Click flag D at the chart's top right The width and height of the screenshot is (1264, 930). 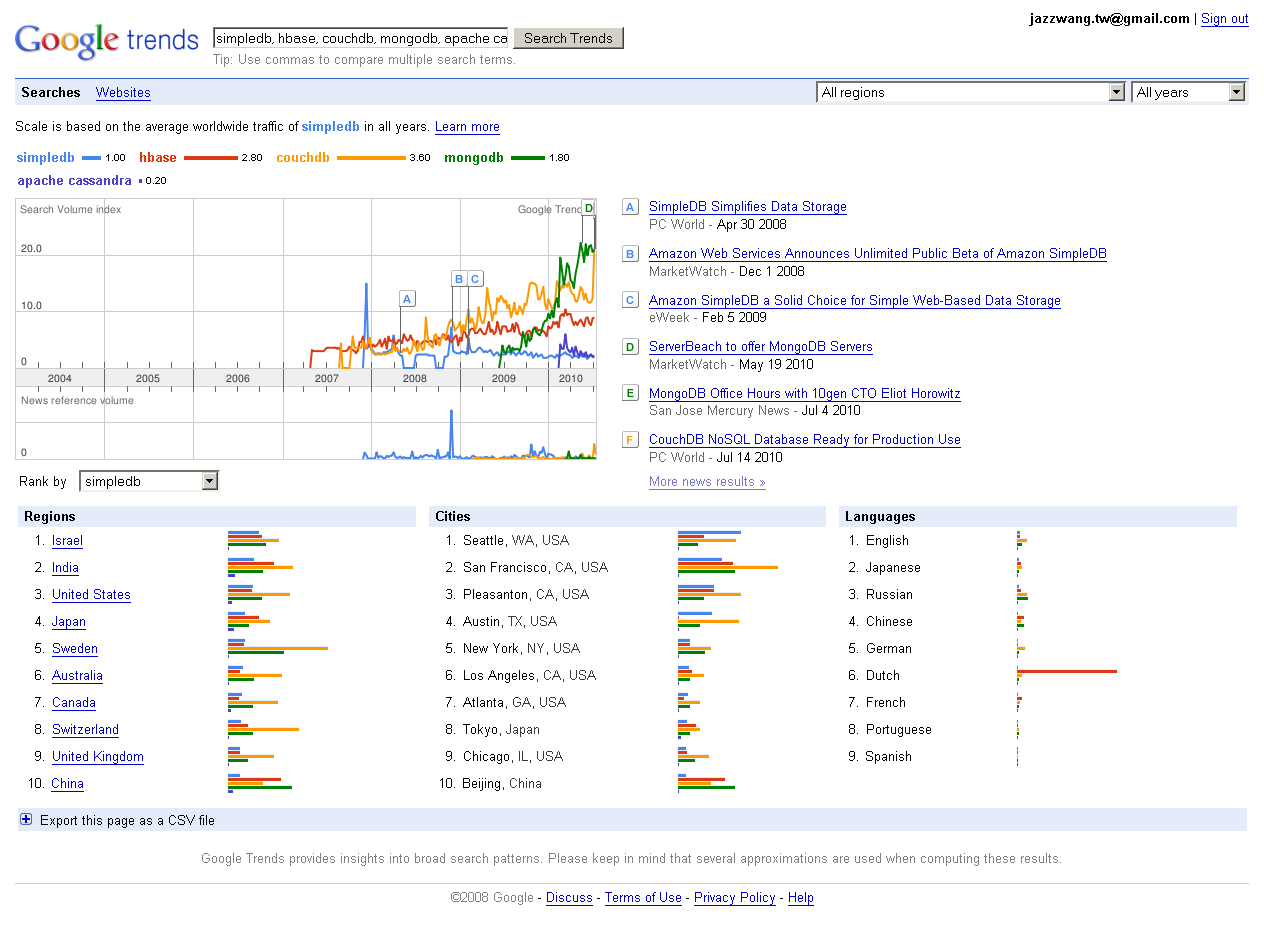tap(589, 208)
